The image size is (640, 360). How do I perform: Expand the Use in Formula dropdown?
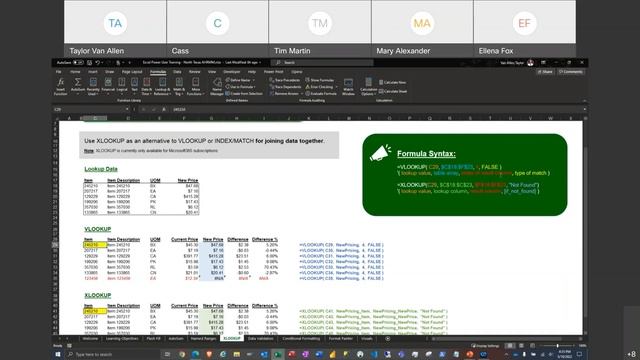point(255,87)
